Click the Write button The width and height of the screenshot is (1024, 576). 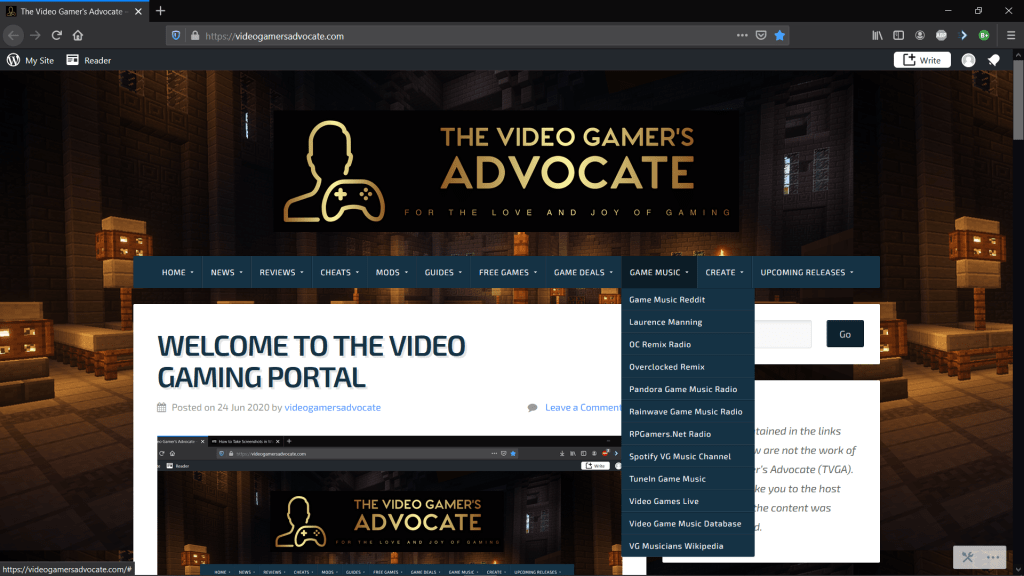click(922, 60)
